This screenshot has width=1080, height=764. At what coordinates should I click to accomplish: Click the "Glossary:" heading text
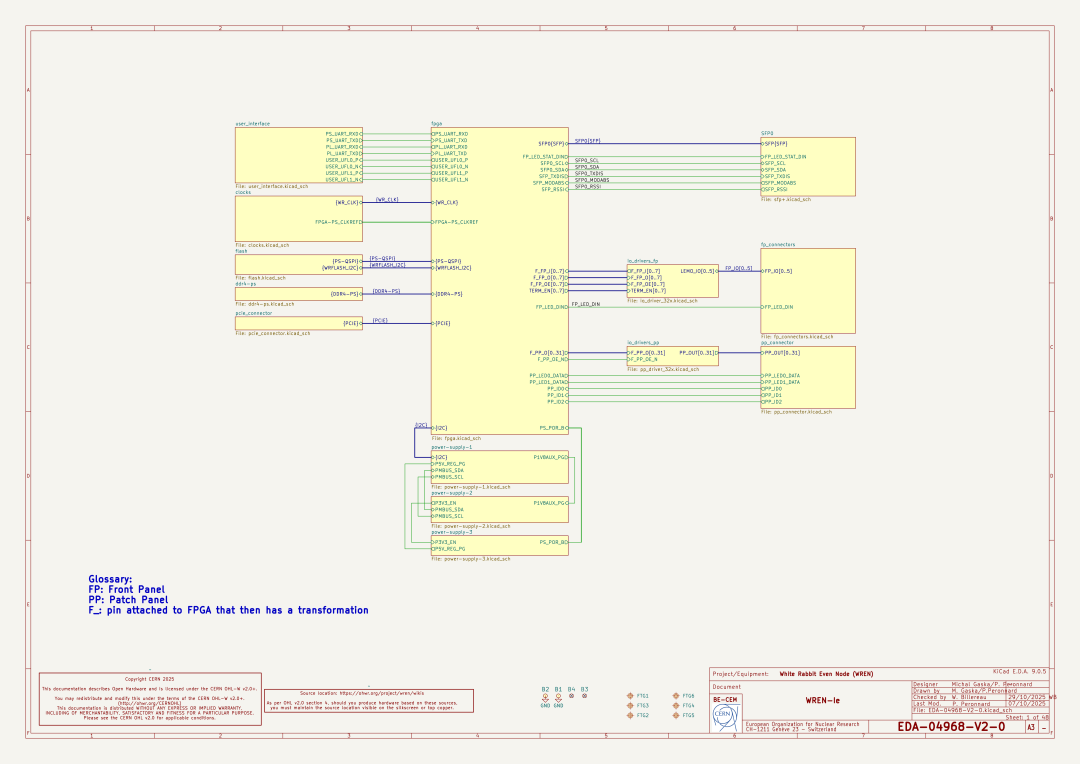(x=110, y=579)
